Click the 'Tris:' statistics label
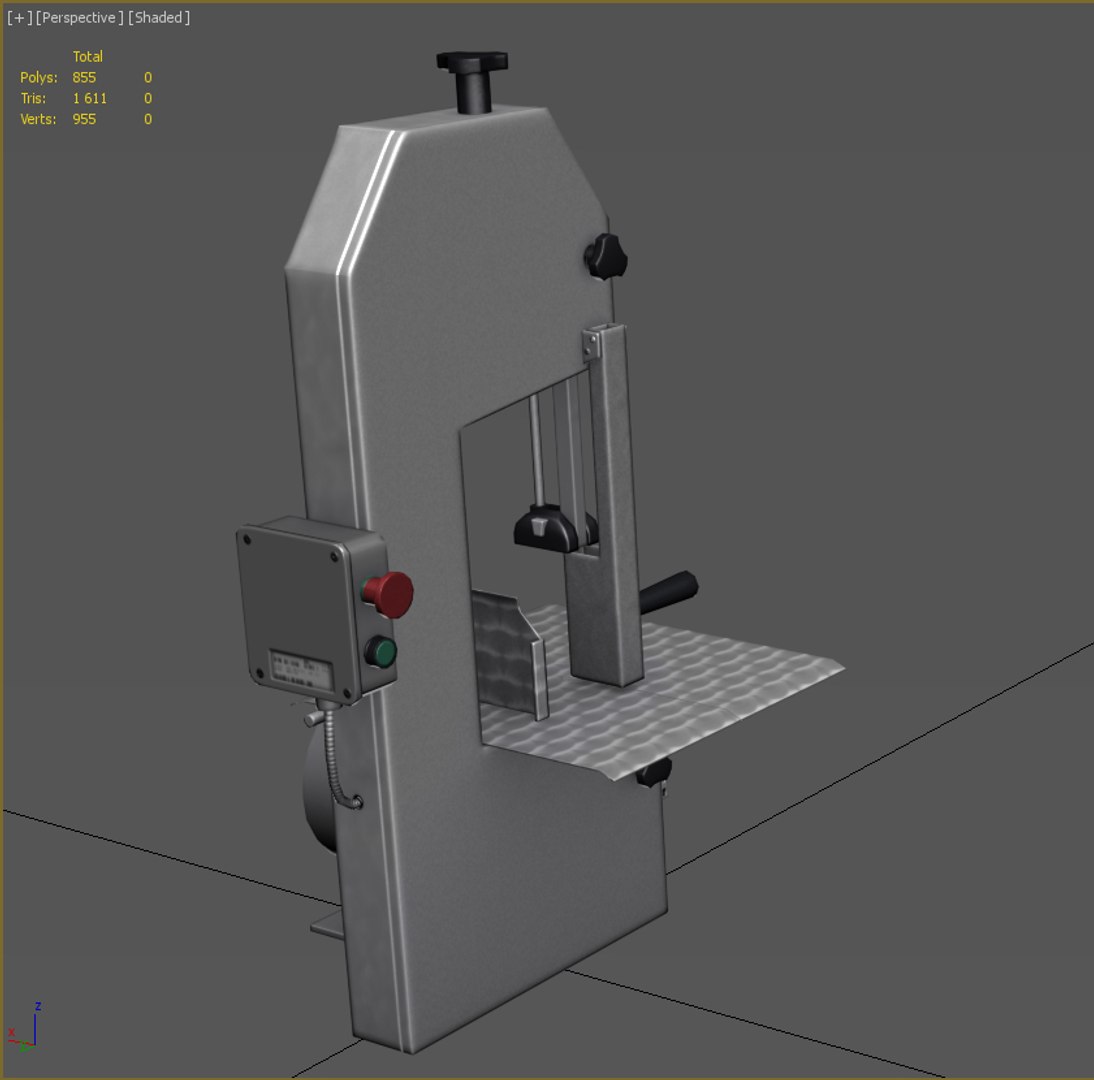 [x=33, y=98]
